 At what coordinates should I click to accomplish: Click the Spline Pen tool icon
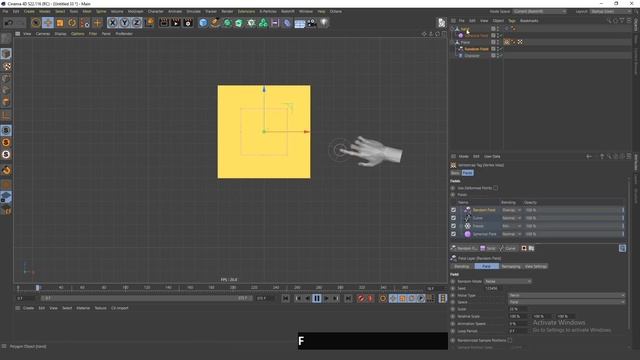click(x=215, y=23)
